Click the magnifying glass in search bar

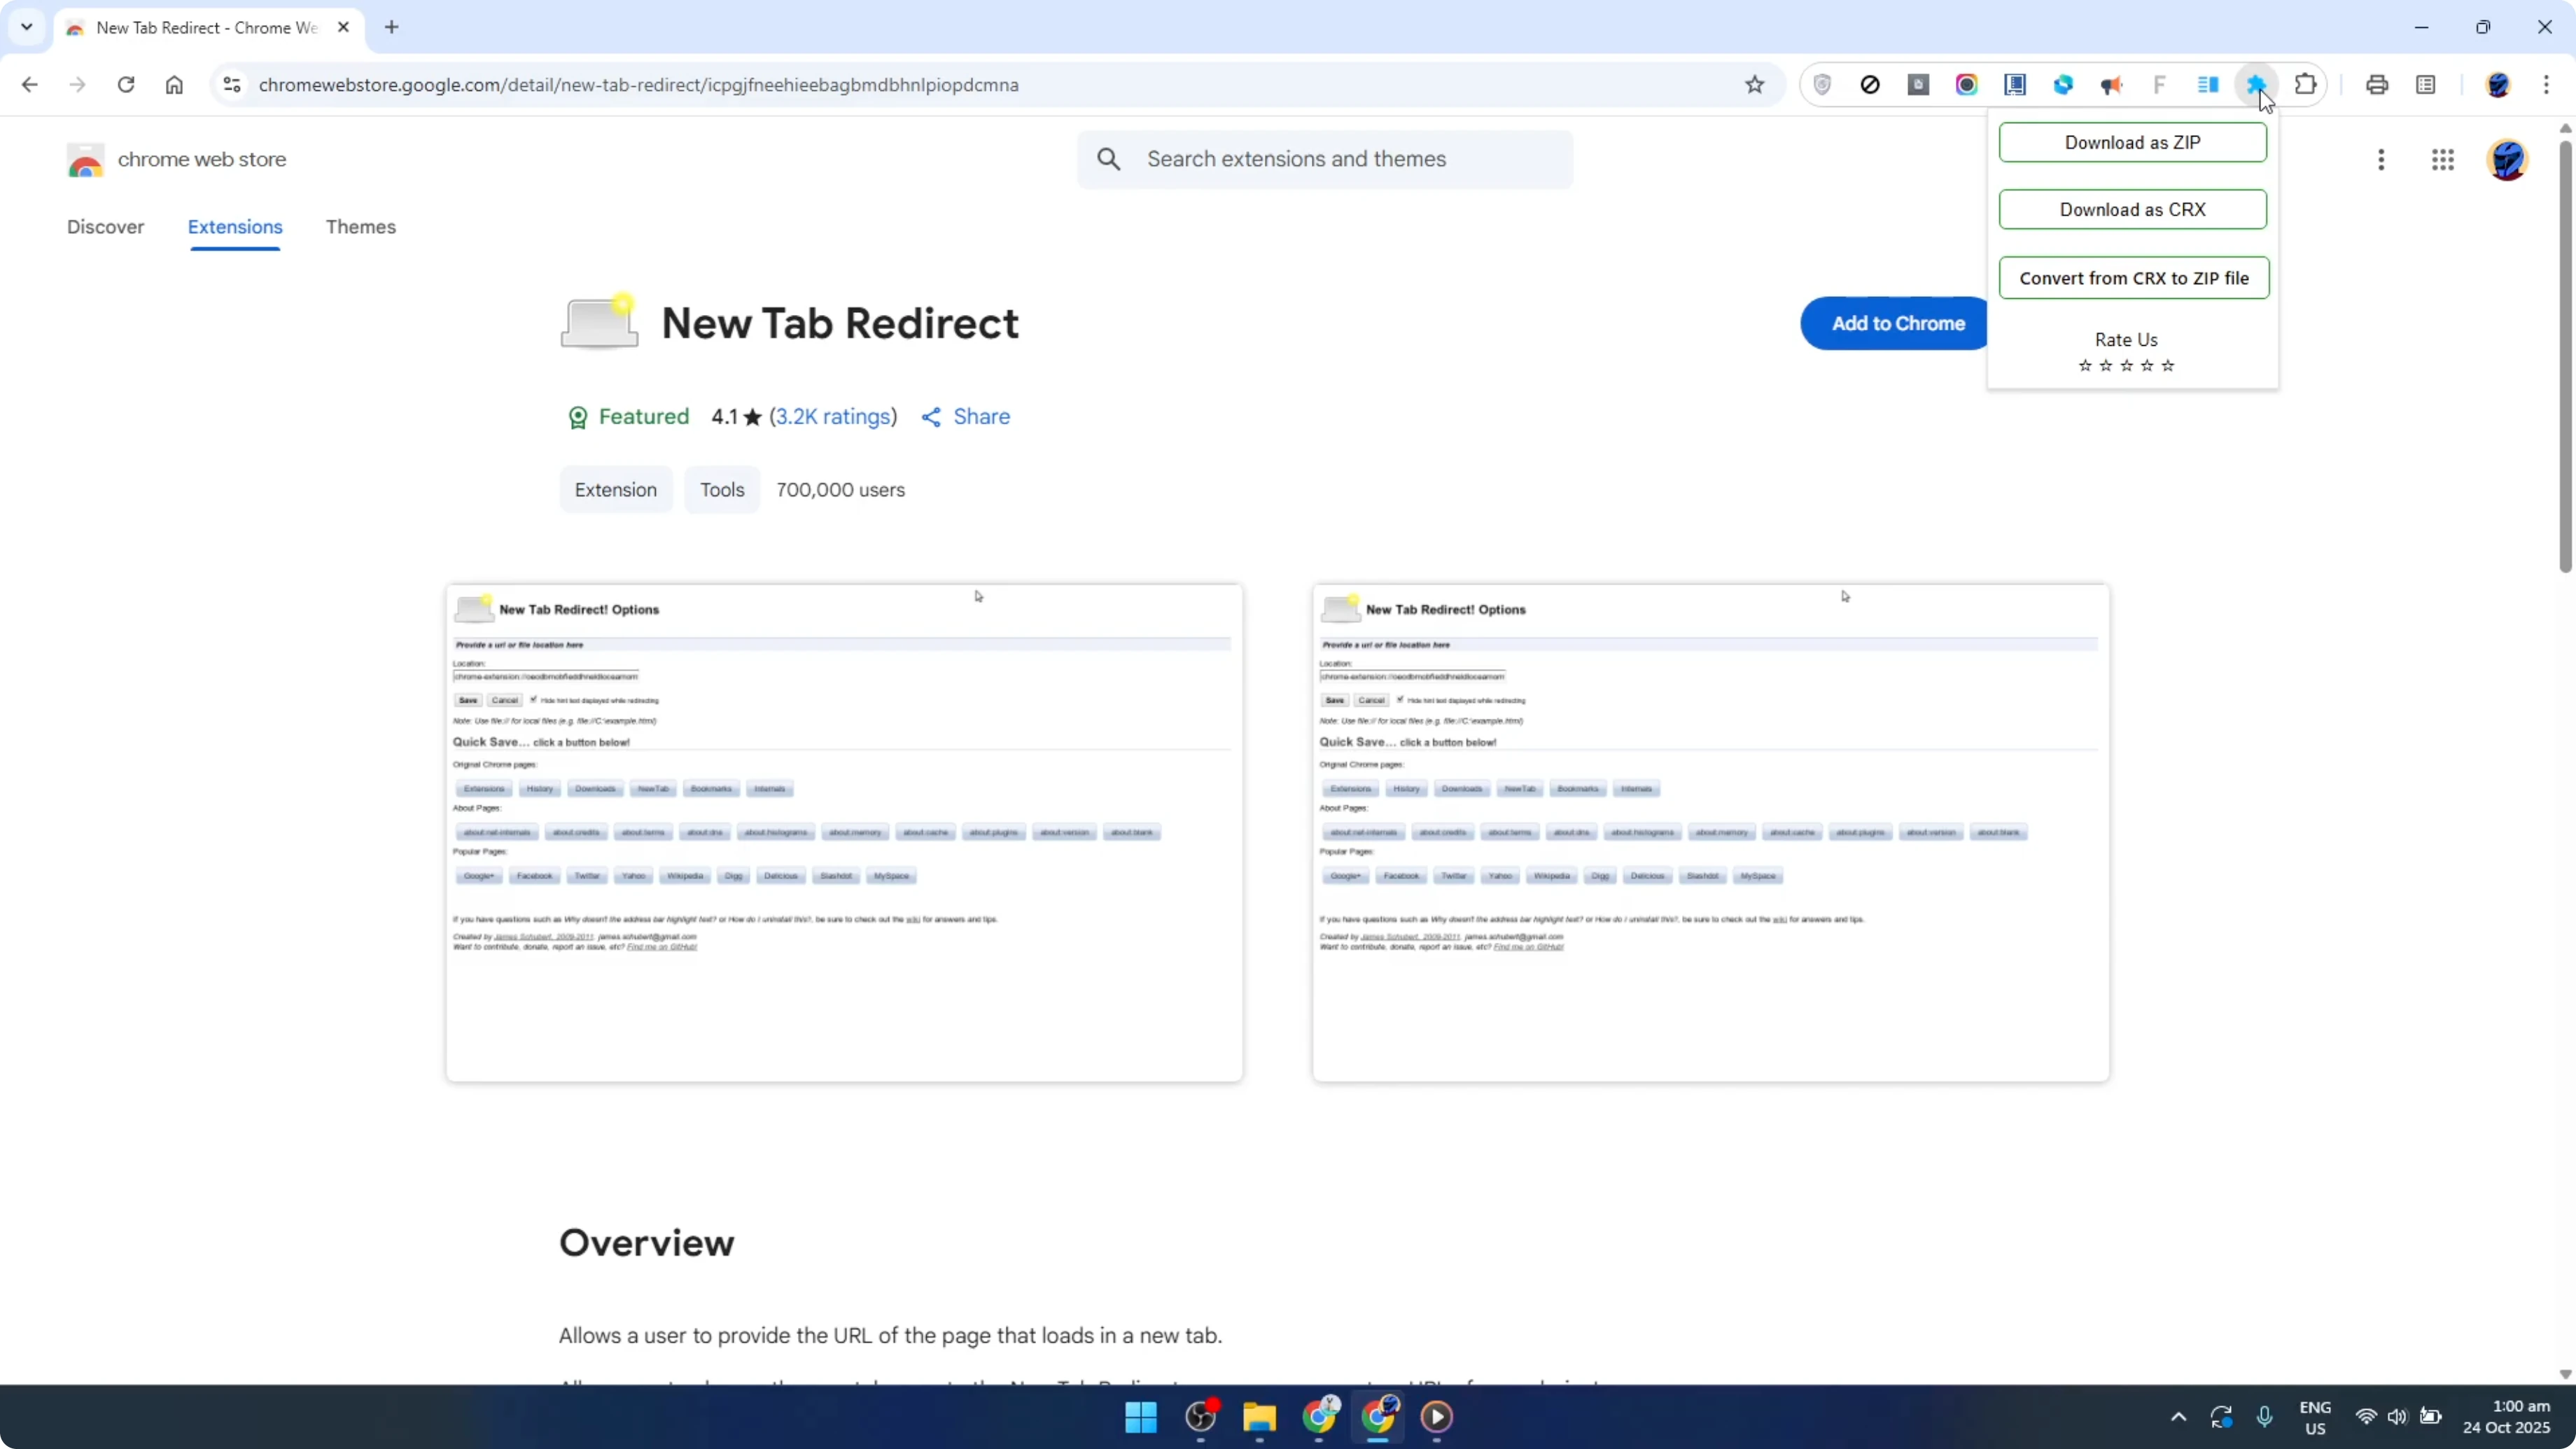[x=1108, y=158]
